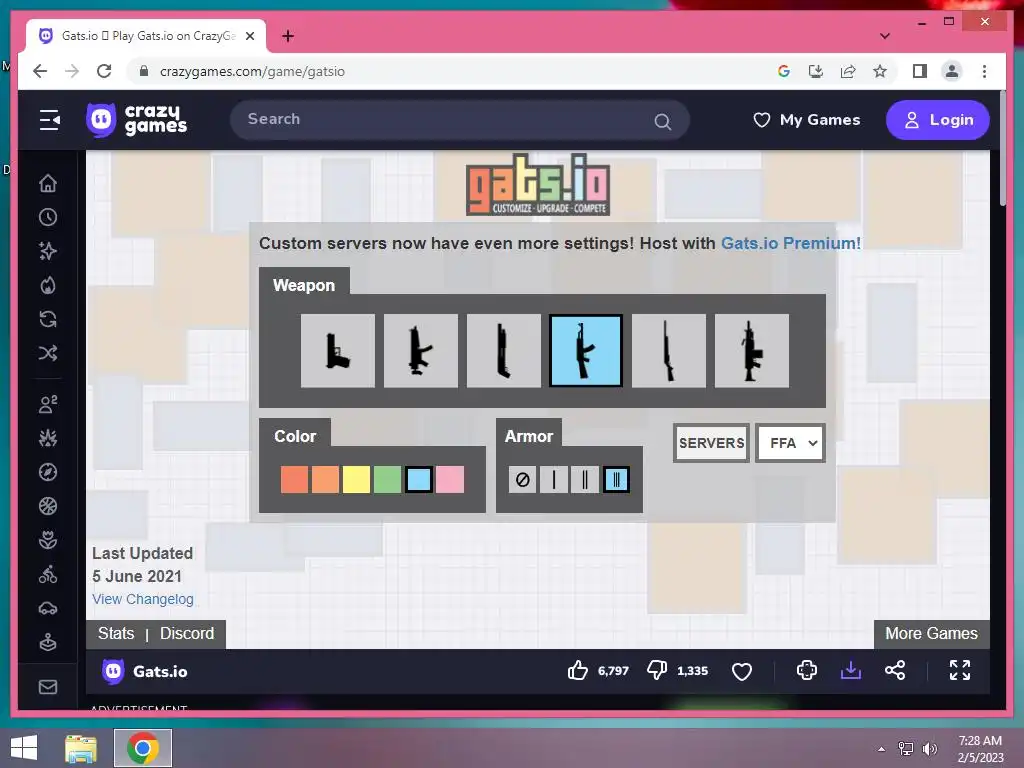Go back in browser
Image resolution: width=1024 pixels, height=768 pixels.
(40, 71)
